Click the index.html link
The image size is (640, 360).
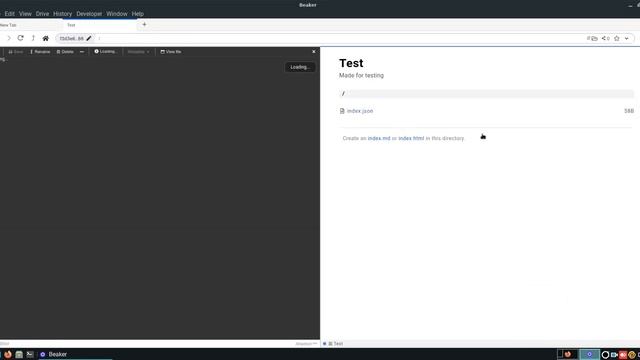pyautogui.click(x=411, y=138)
